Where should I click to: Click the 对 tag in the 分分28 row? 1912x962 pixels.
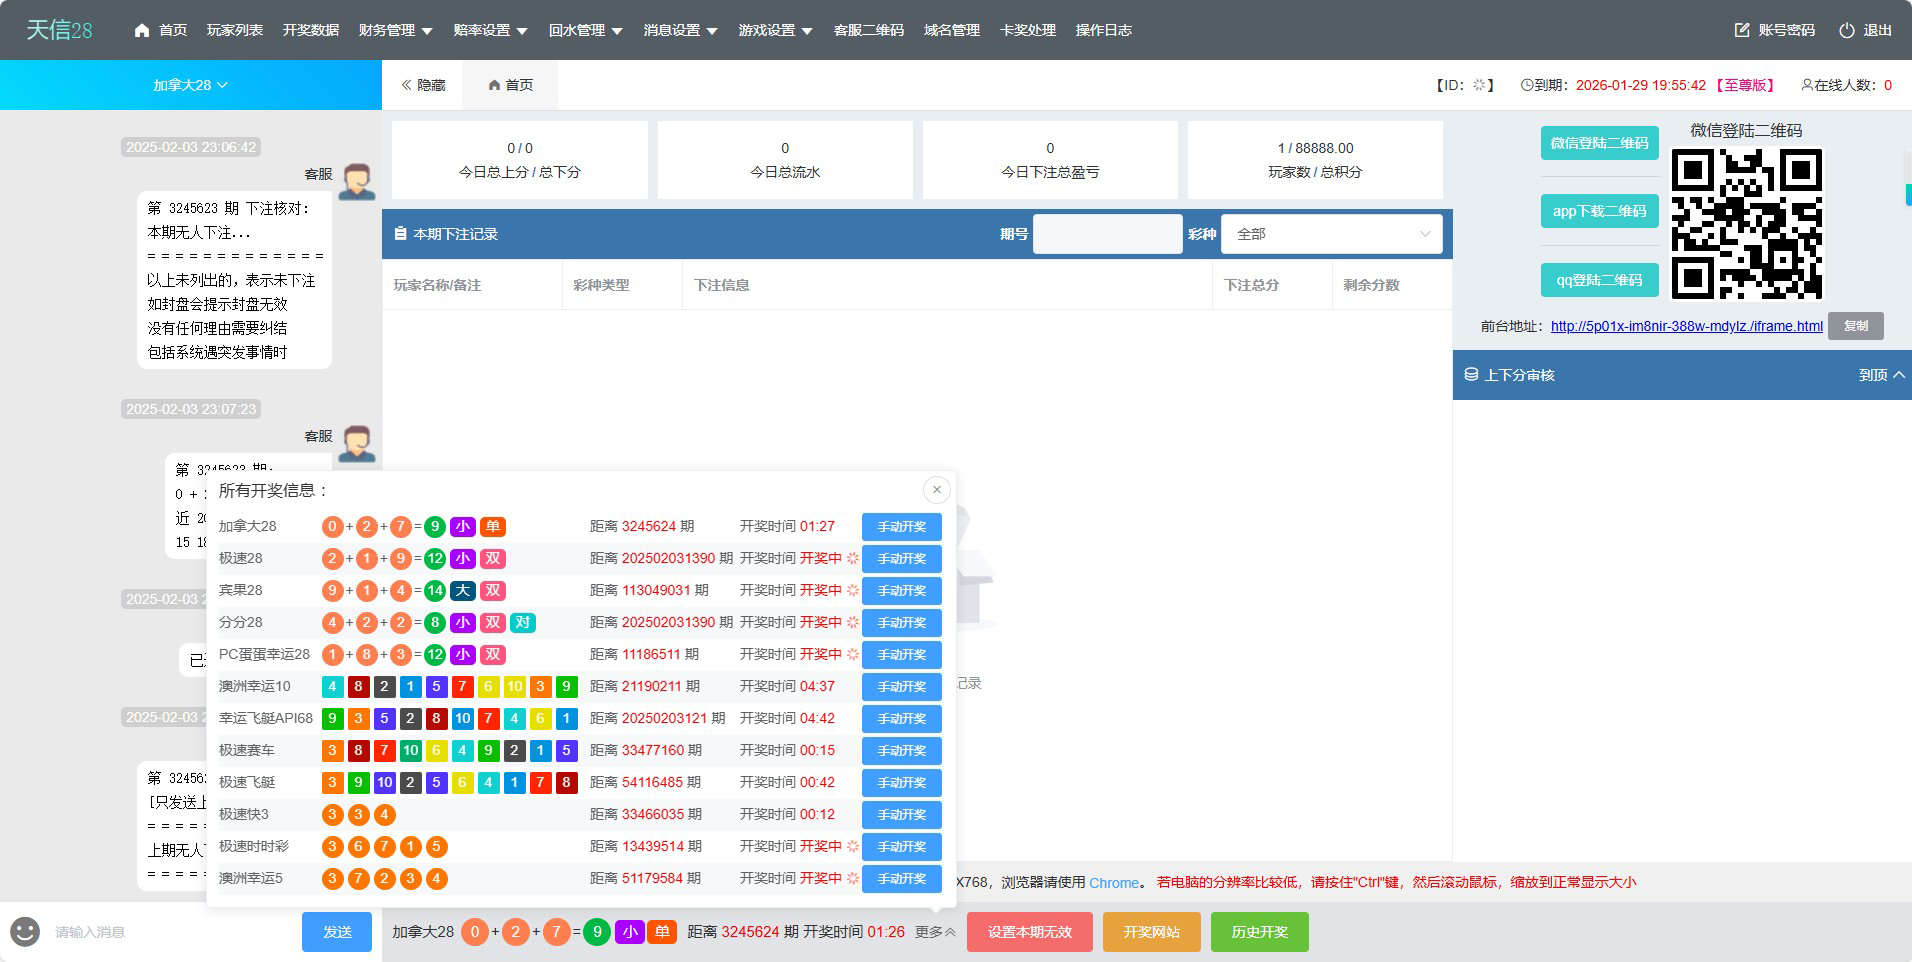pyautogui.click(x=522, y=622)
